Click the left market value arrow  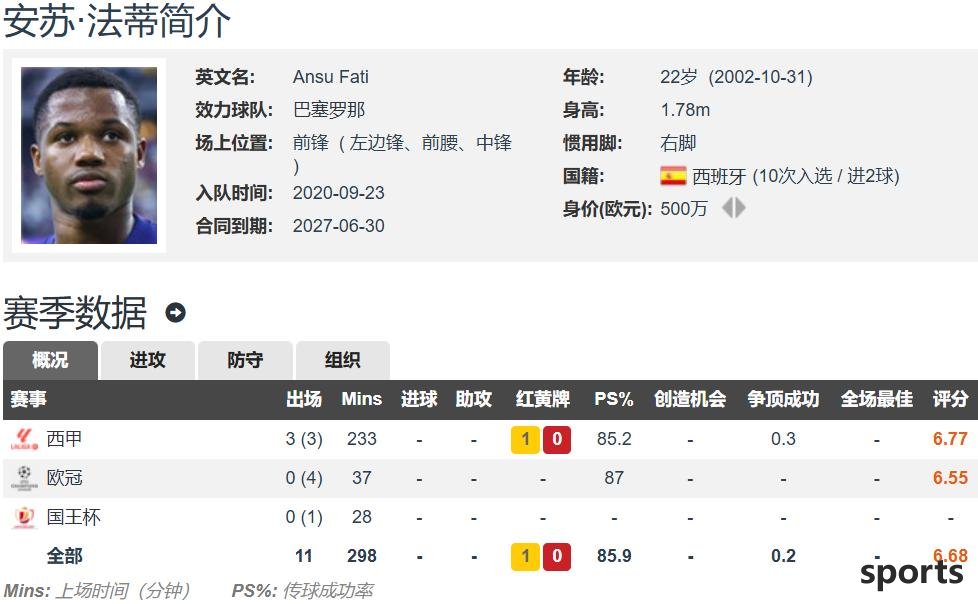tap(728, 208)
